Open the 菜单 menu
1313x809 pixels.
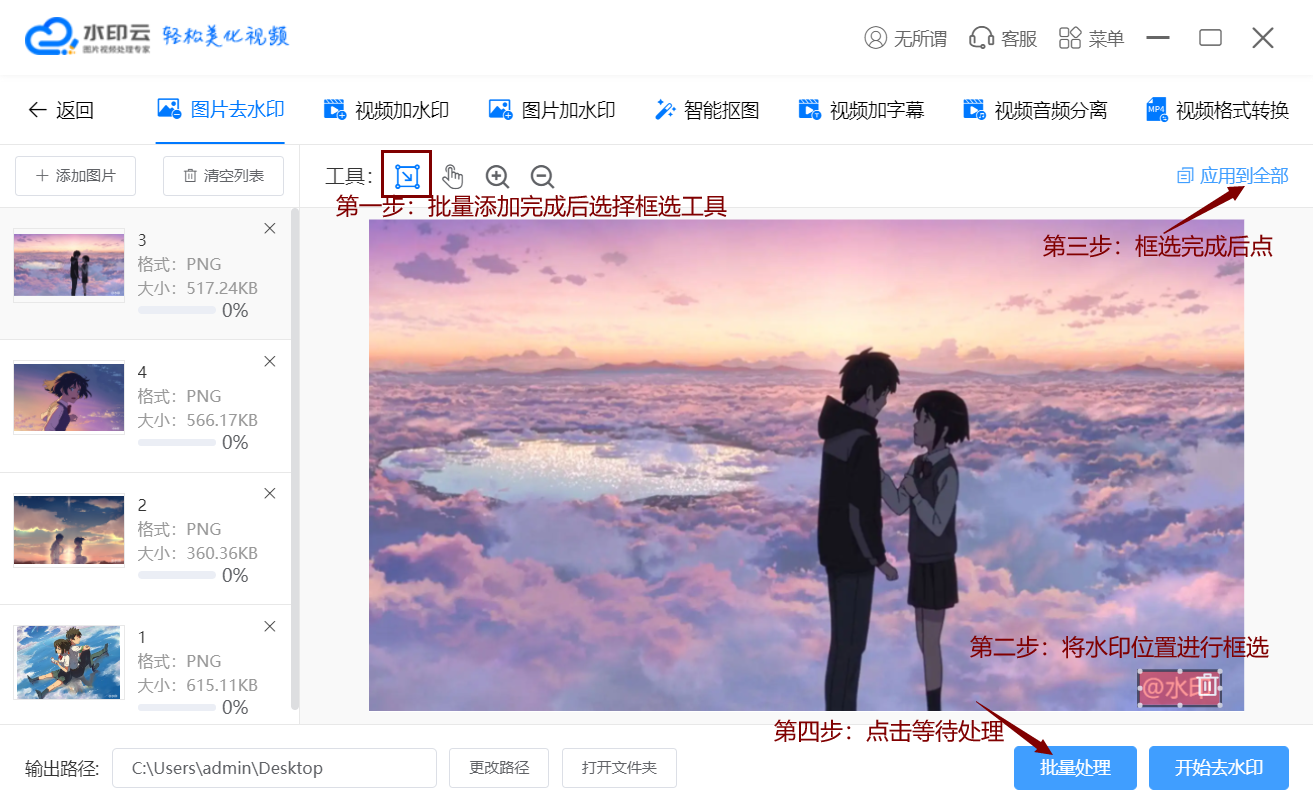pyautogui.click(x=1091, y=38)
